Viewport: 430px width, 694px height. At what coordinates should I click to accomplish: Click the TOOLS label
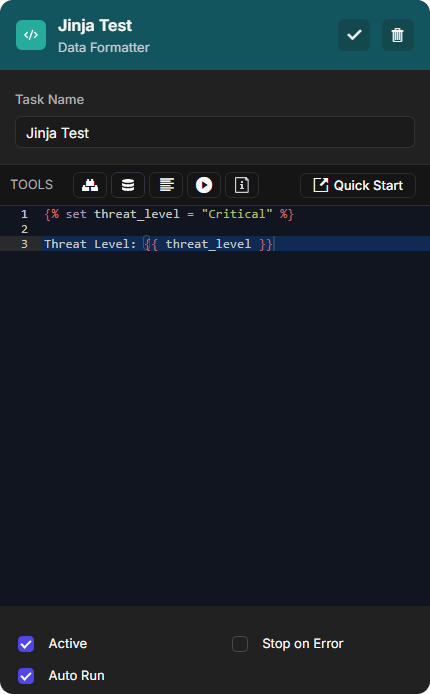[31, 185]
